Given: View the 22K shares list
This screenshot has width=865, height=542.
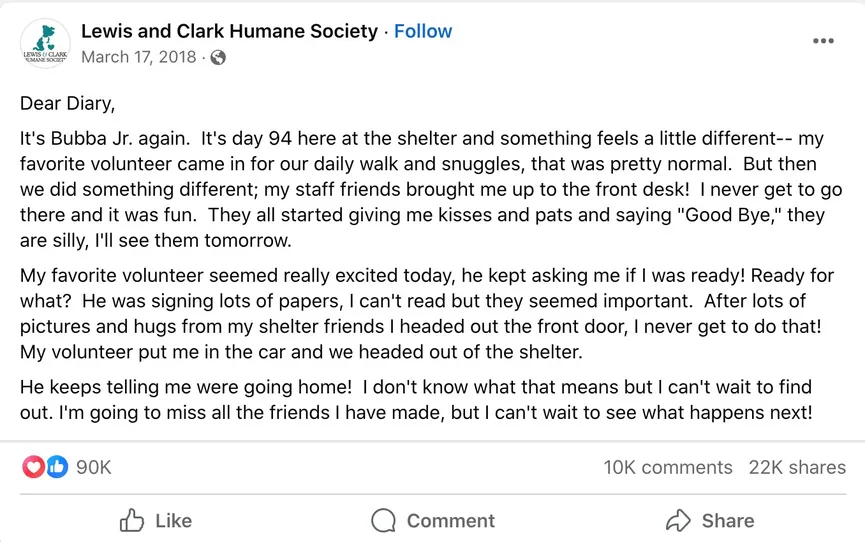Looking at the screenshot, I should click(797, 467).
